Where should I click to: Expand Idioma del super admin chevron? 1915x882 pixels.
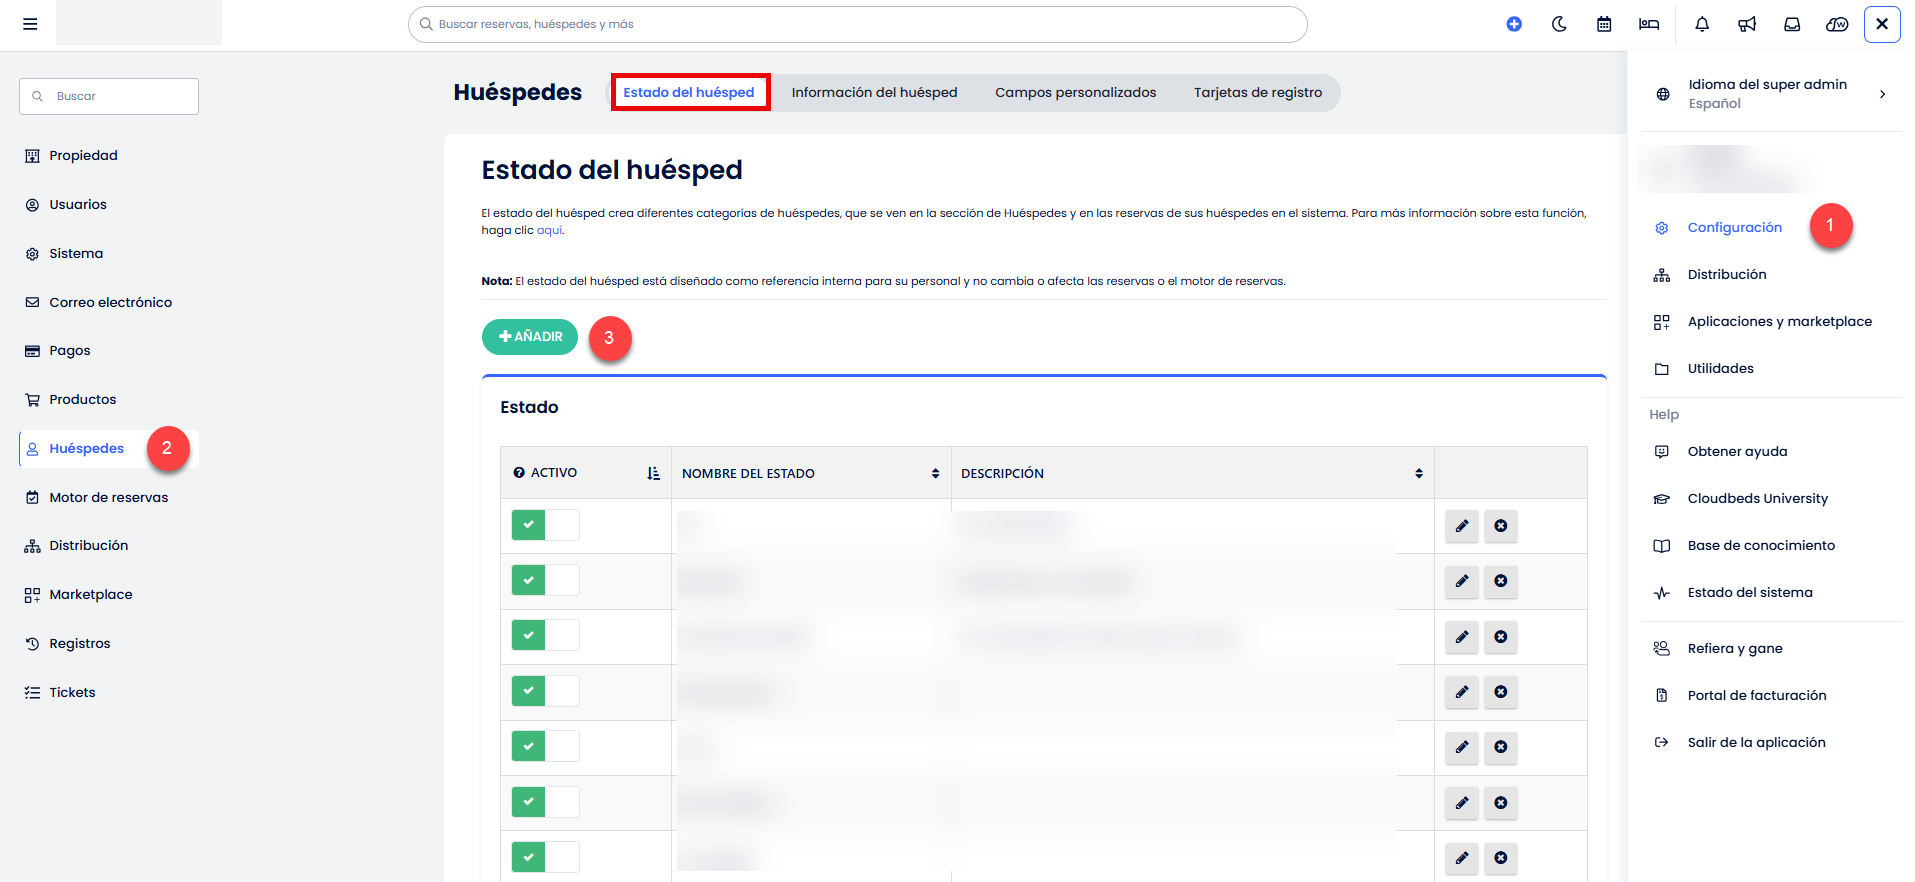1882,94
